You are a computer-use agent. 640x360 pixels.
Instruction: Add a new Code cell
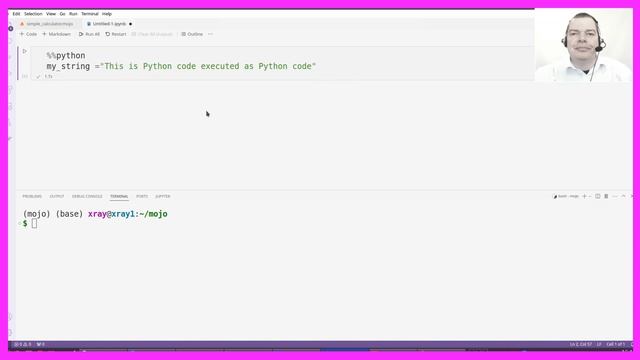tap(28, 34)
